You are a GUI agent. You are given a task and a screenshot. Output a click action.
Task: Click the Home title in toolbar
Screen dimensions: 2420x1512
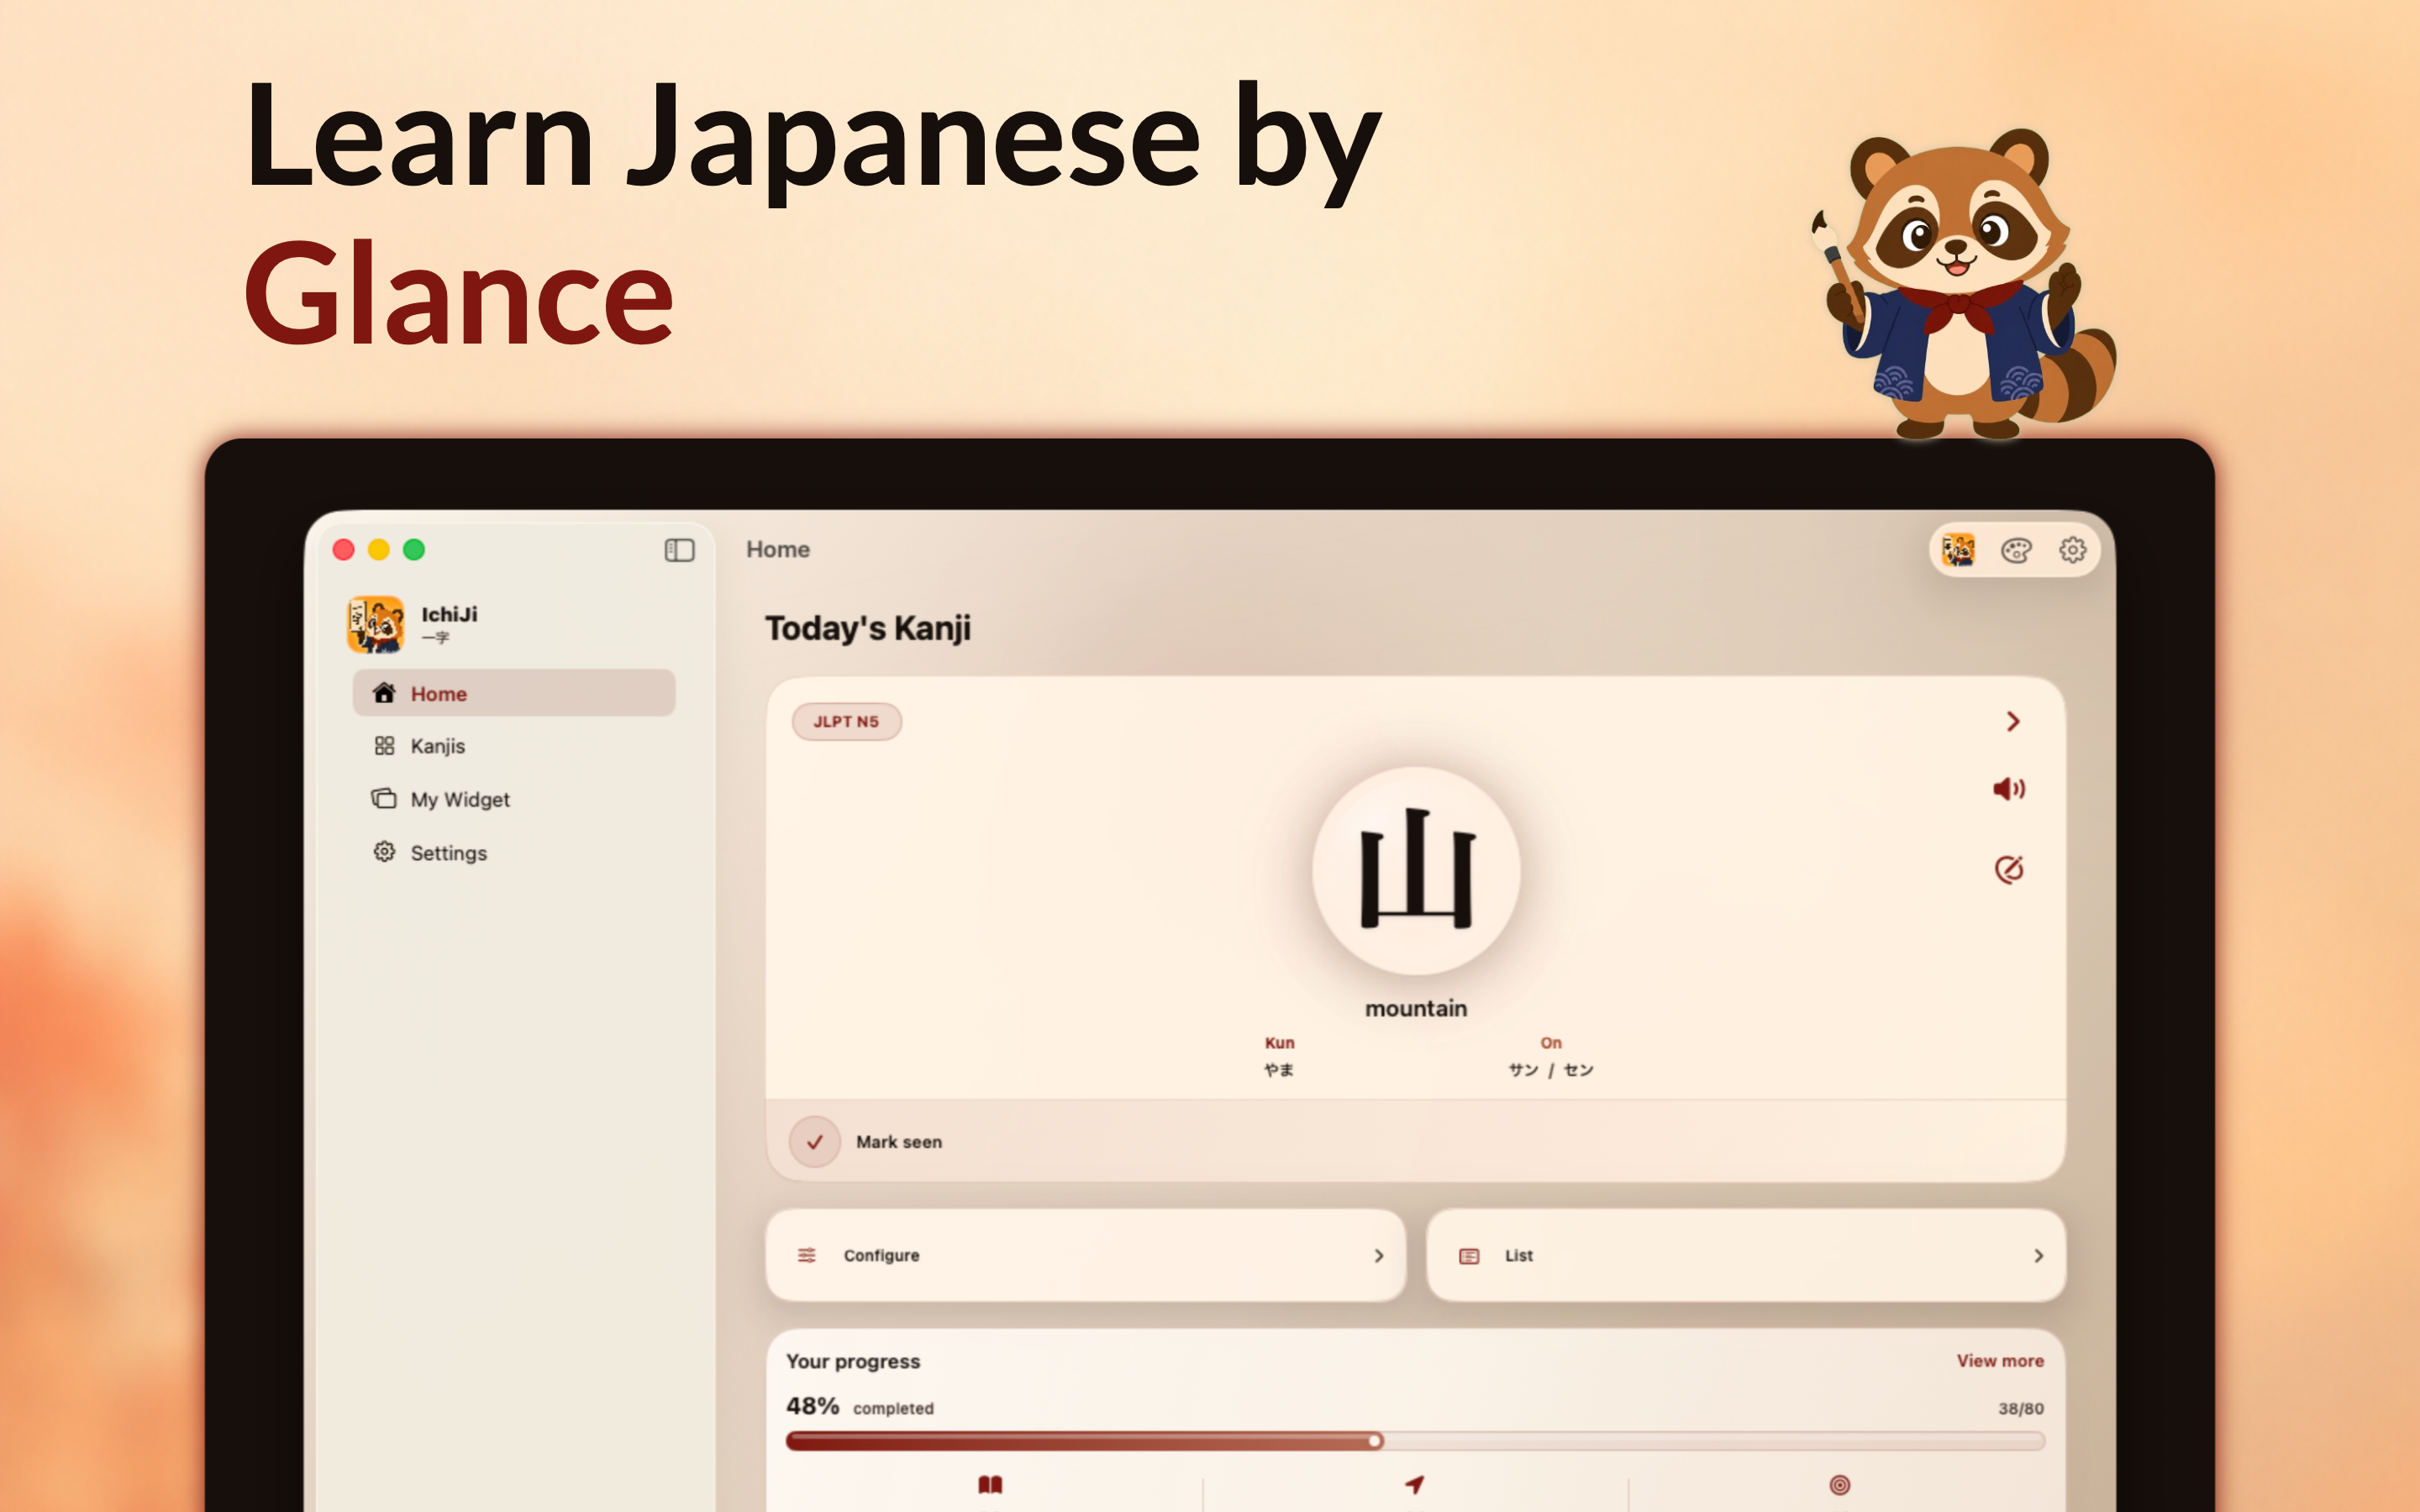(777, 549)
